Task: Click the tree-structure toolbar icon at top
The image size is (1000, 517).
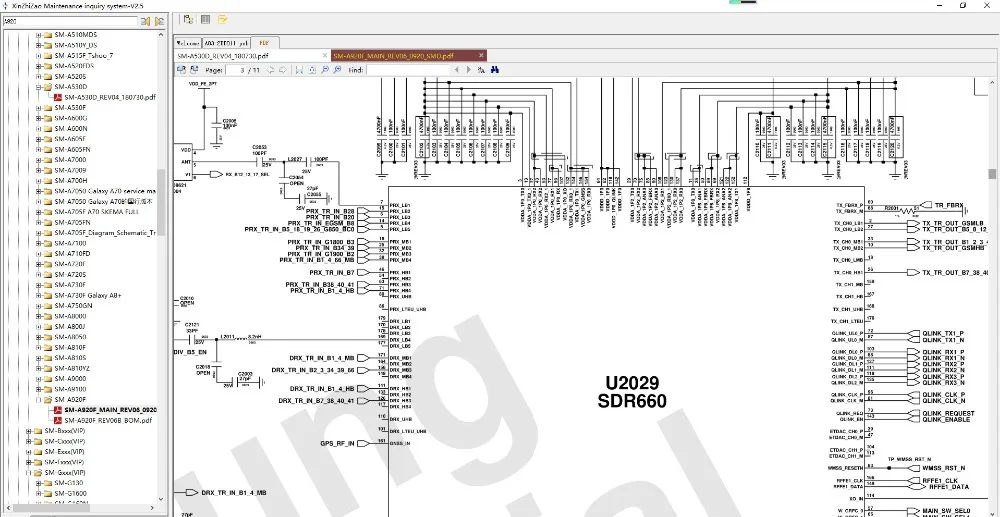Action: click(x=188, y=19)
